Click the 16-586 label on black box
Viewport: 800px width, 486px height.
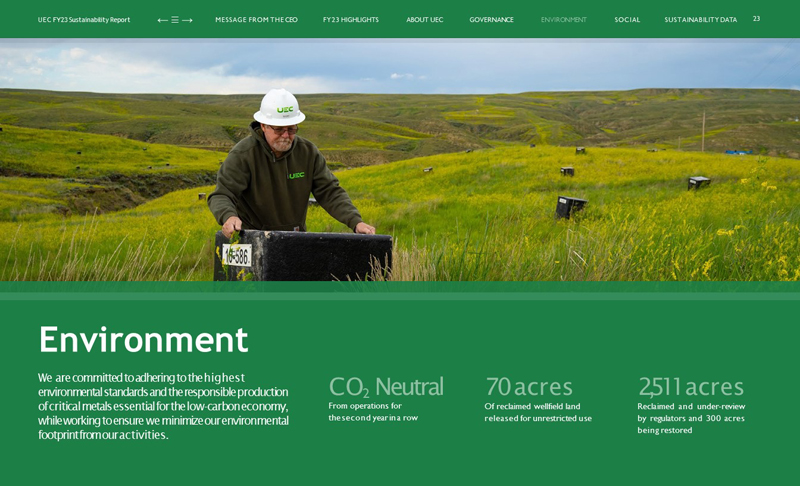coord(237,256)
